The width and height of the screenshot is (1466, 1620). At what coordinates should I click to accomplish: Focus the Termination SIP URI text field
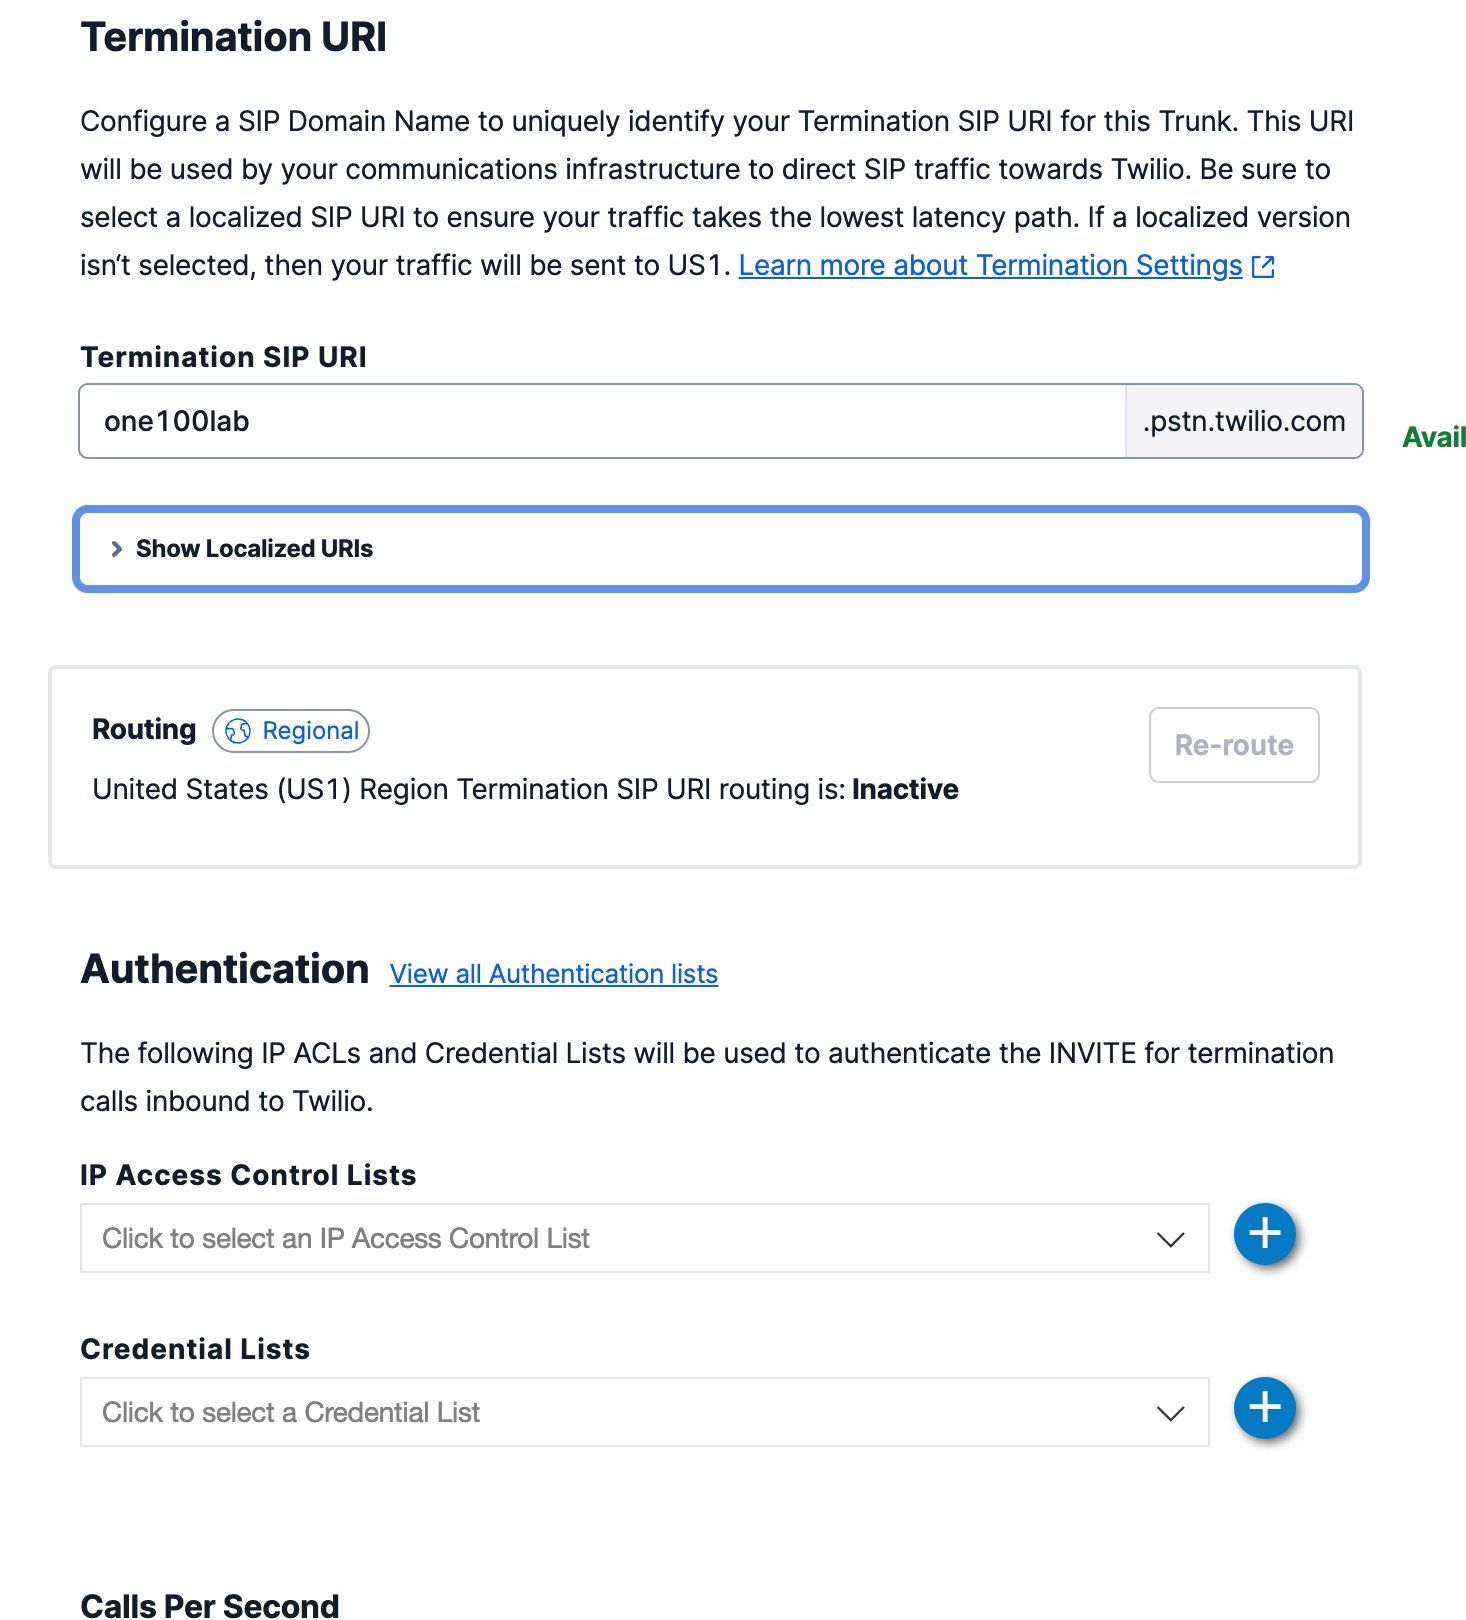[x=602, y=422]
